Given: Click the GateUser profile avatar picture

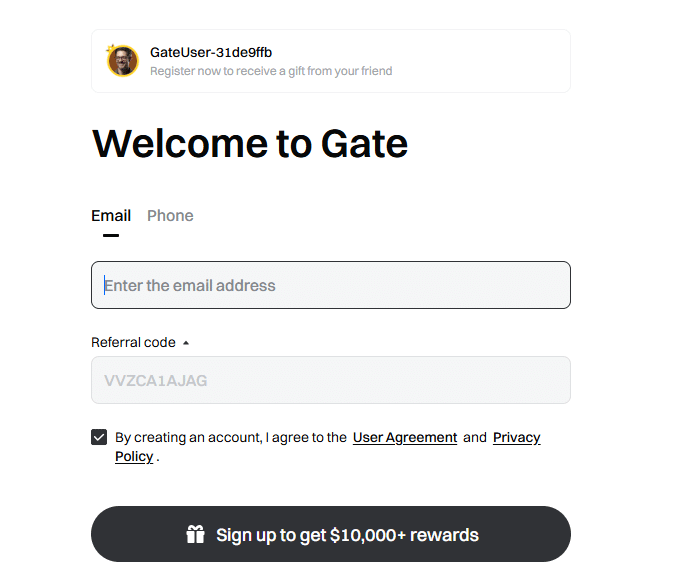Looking at the screenshot, I should pos(123,61).
